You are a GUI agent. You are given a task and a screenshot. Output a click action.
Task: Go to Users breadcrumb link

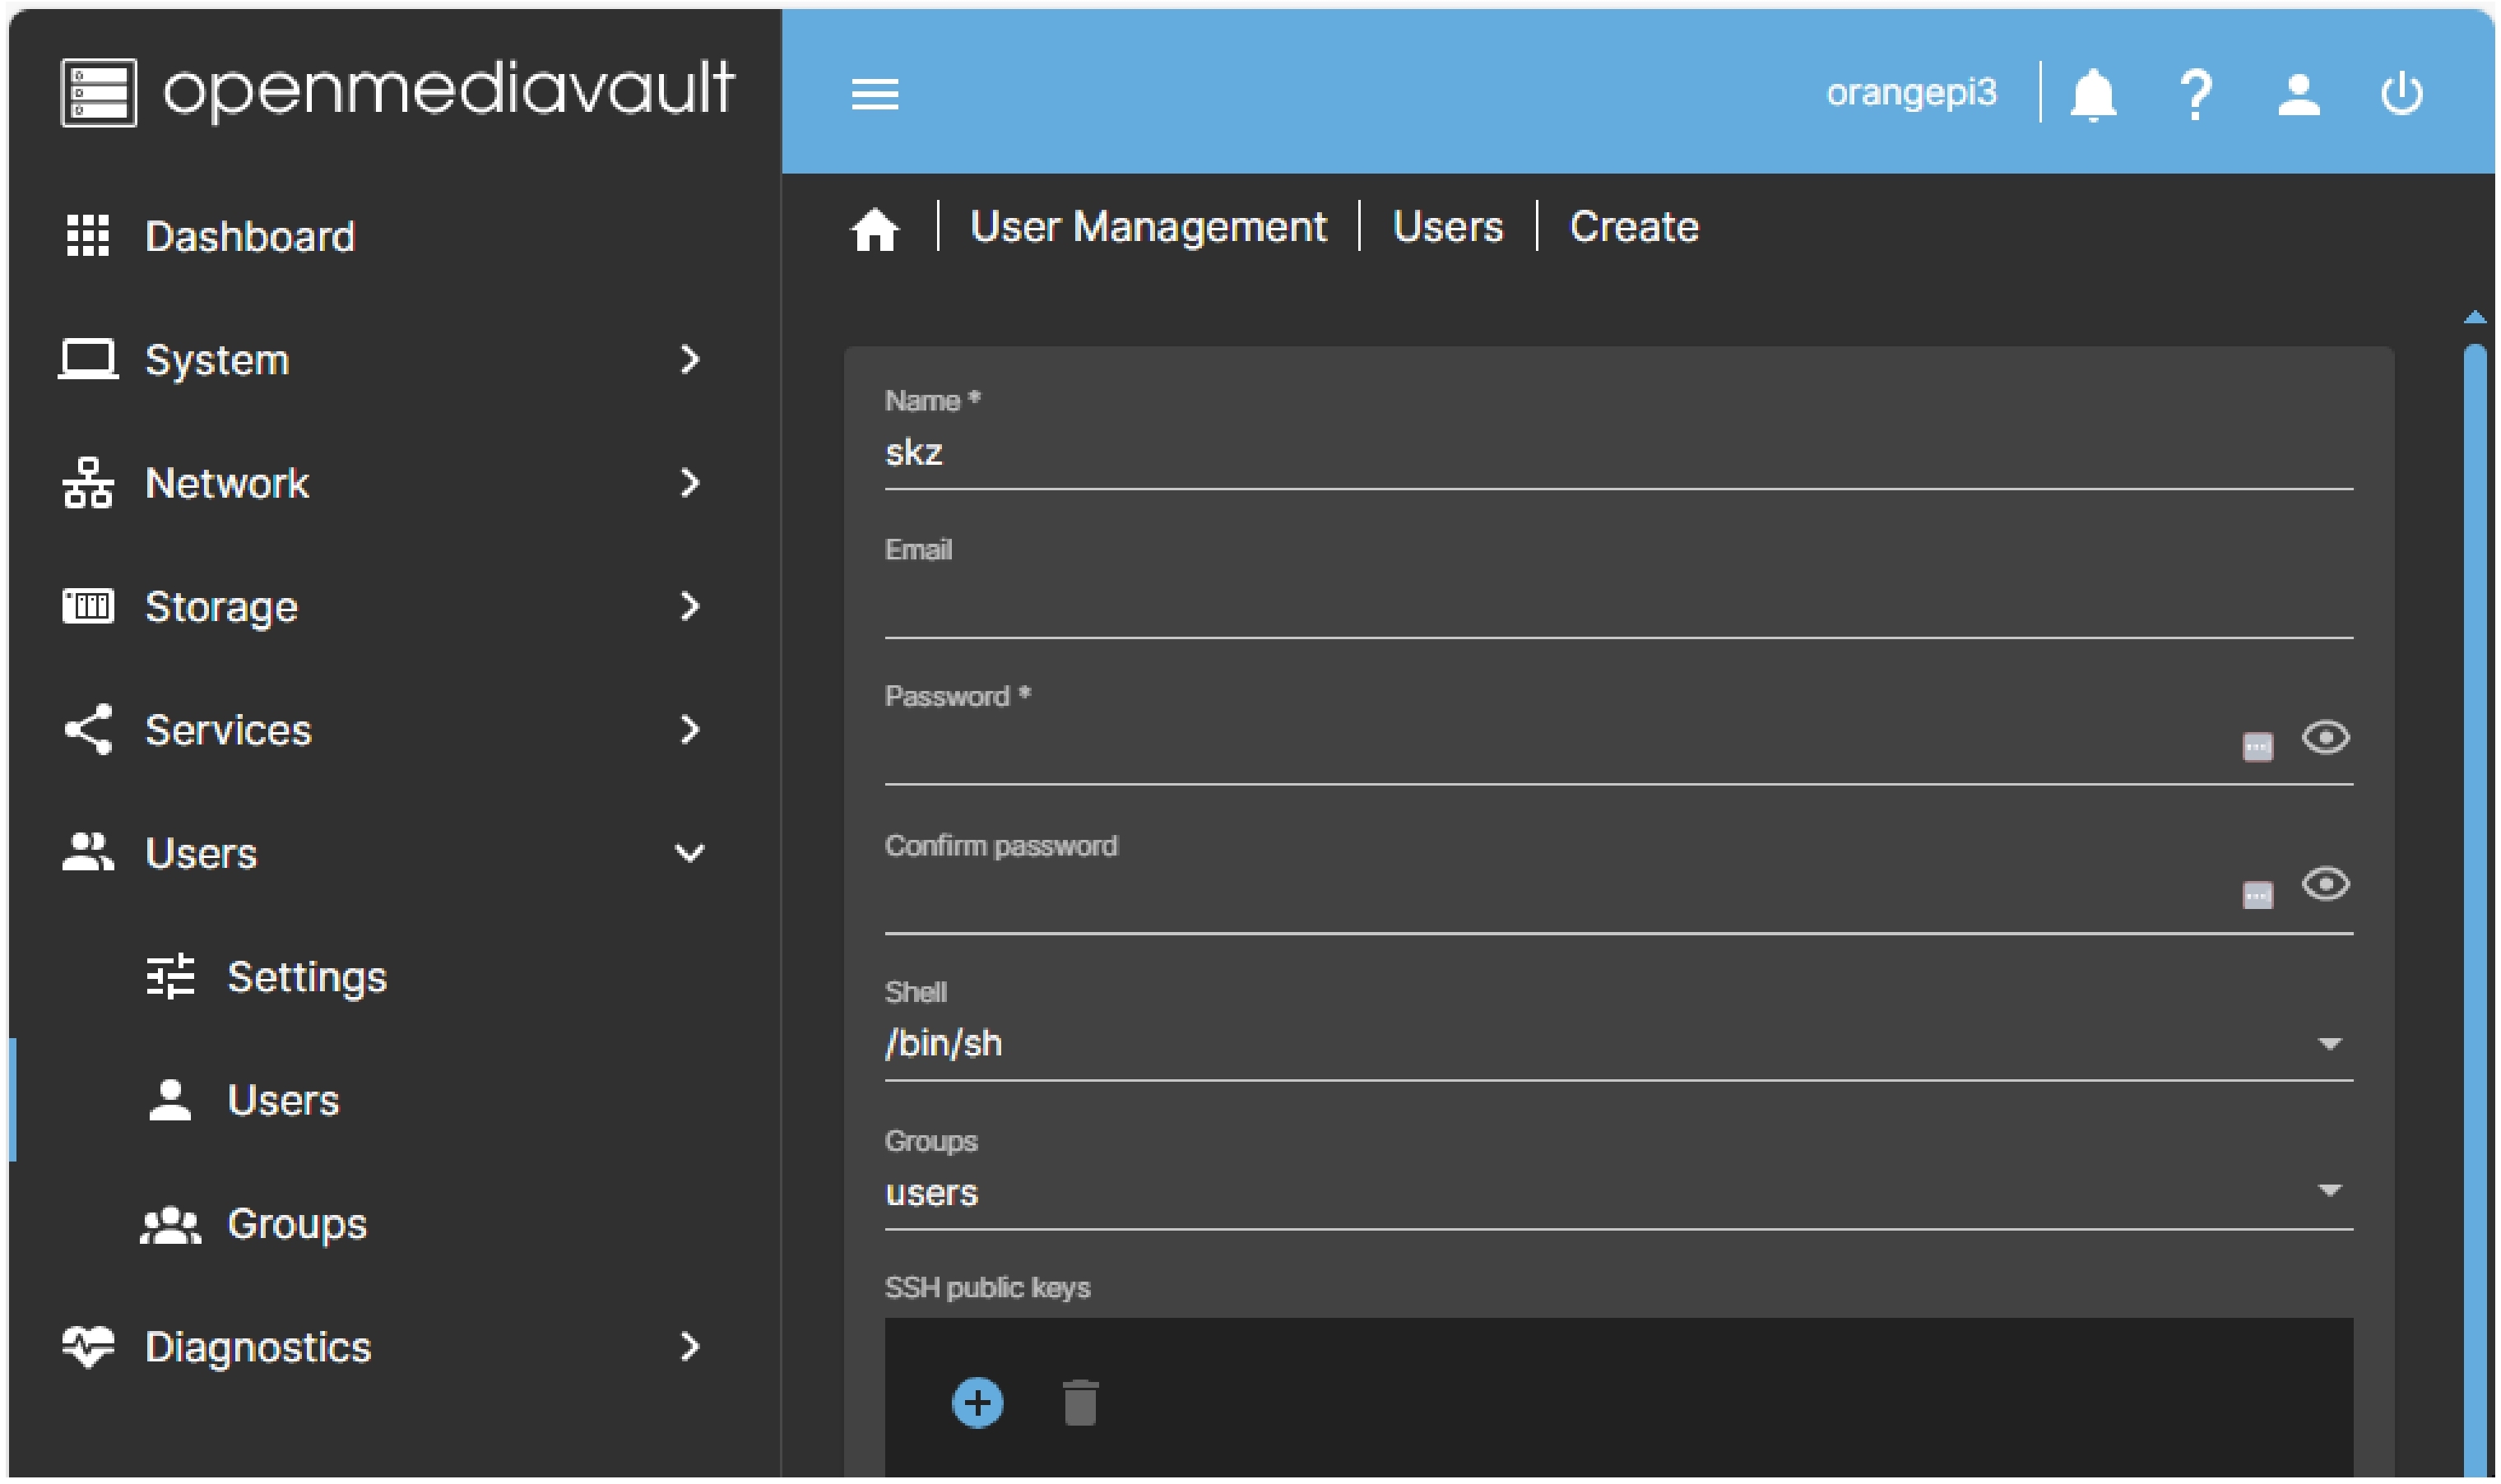click(1447, 228)
